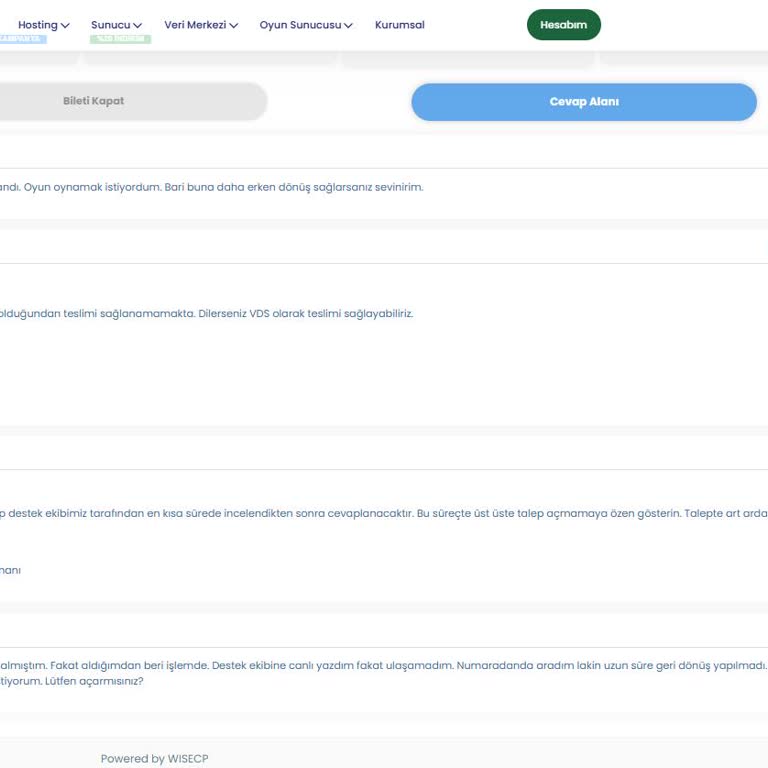The height and width of the screenshot is (768, 768).
Task: Follow the Powered by WISECP link
Action: click(154, 759)
